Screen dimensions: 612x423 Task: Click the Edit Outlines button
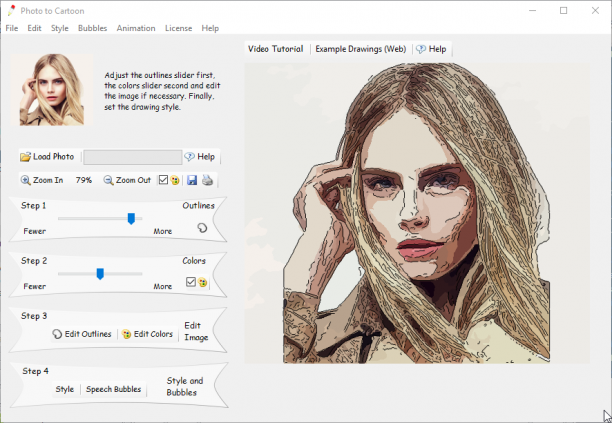[x=82, y=334]
